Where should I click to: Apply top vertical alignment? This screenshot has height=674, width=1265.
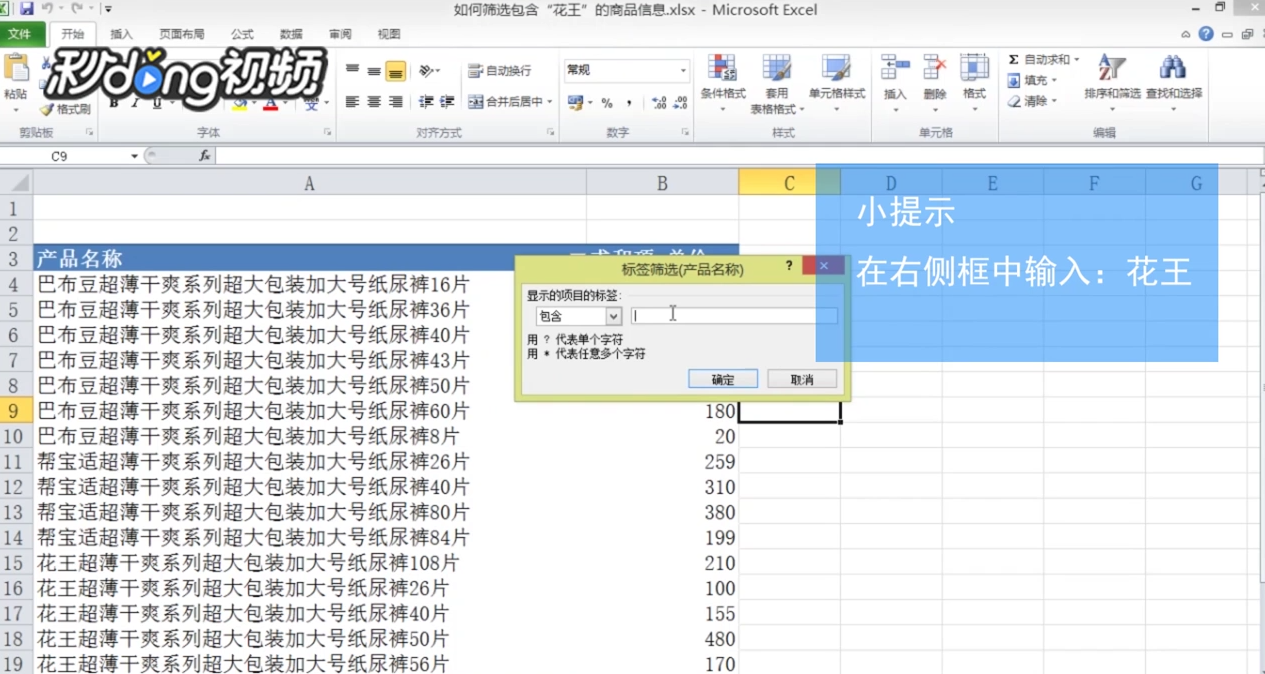(352, 71)
